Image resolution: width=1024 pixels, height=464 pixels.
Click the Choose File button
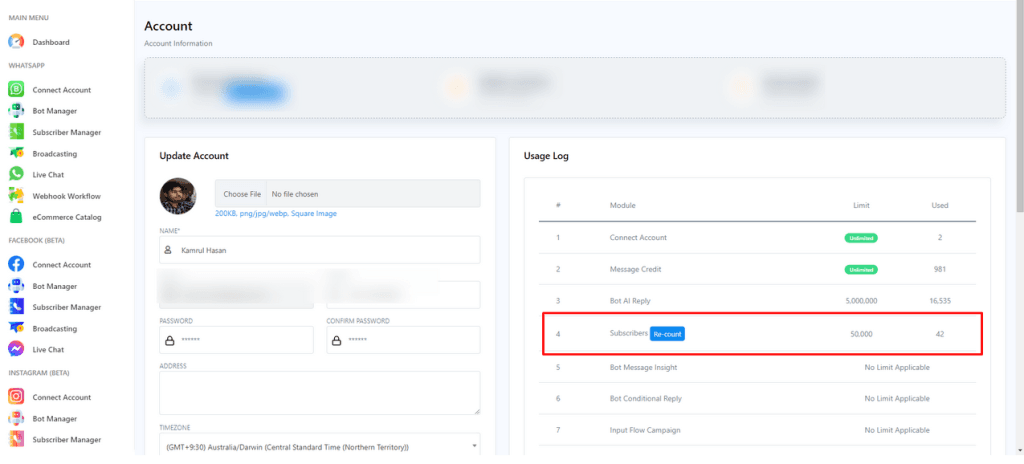click(242, 193)
